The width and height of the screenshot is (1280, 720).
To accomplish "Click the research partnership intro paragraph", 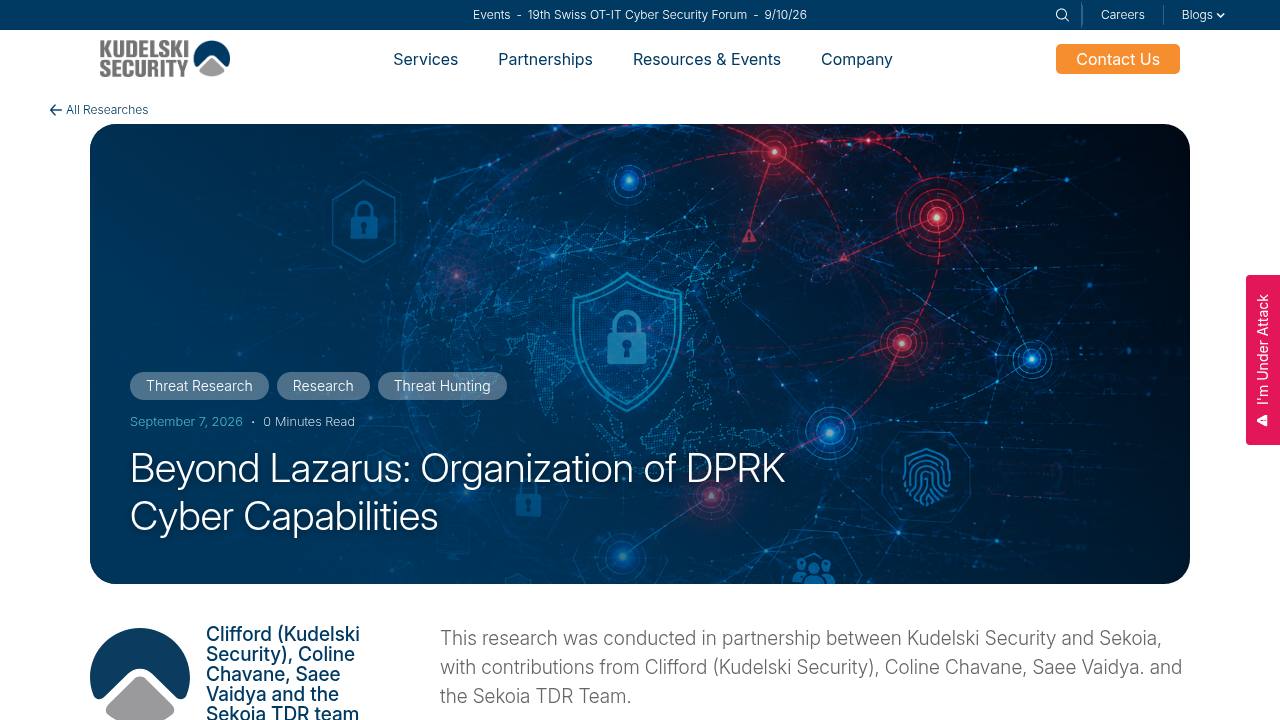I will 811,667.
